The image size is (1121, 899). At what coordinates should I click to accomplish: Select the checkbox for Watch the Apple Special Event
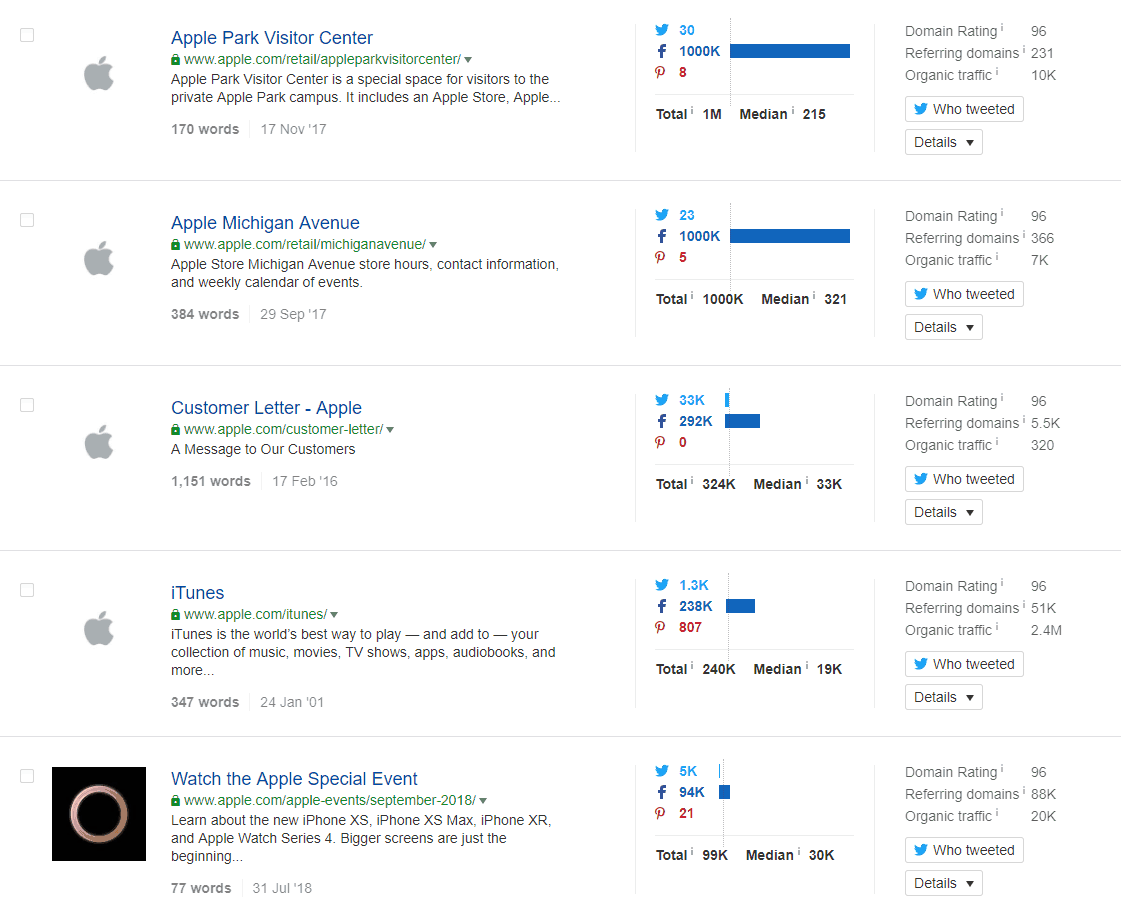pyautogui.click(x=27, y=776)
